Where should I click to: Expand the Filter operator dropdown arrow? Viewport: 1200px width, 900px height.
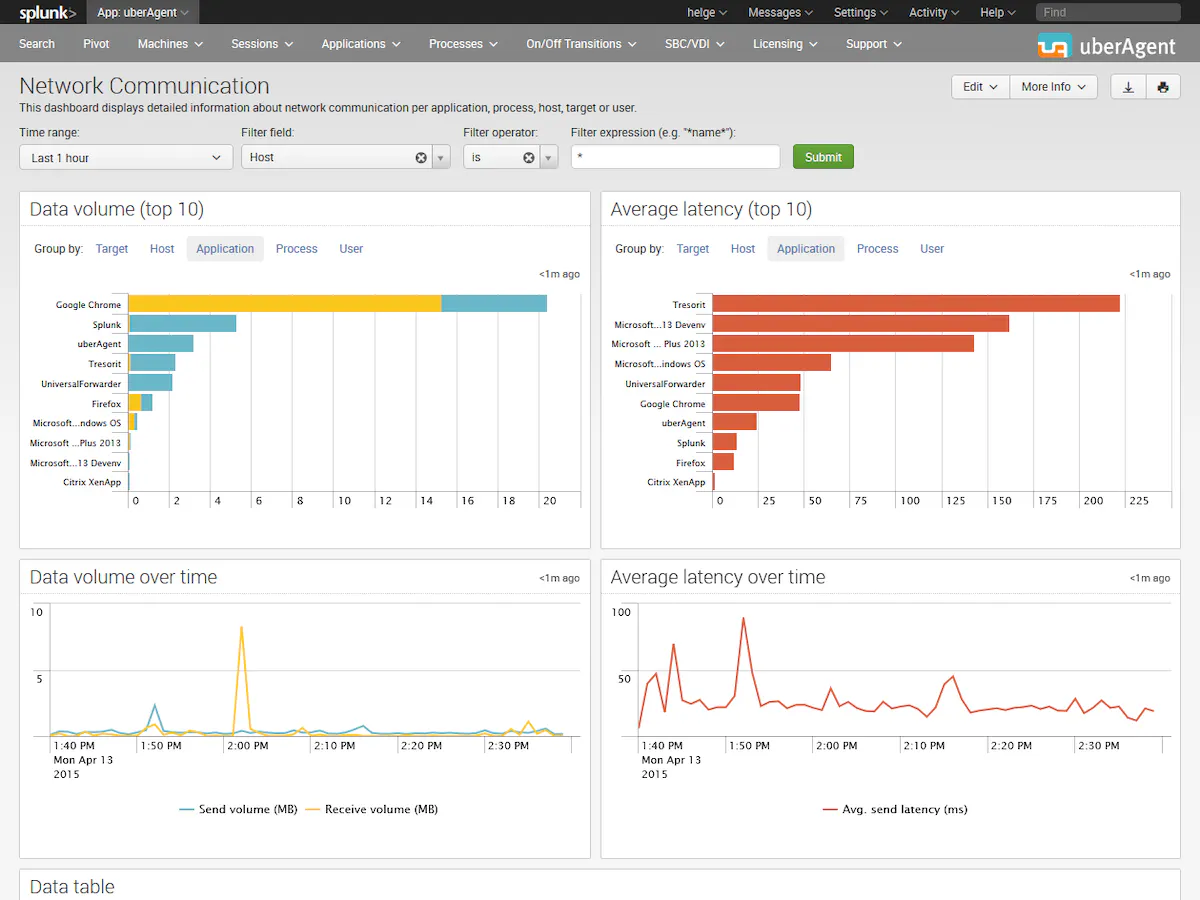click(549, 157)
